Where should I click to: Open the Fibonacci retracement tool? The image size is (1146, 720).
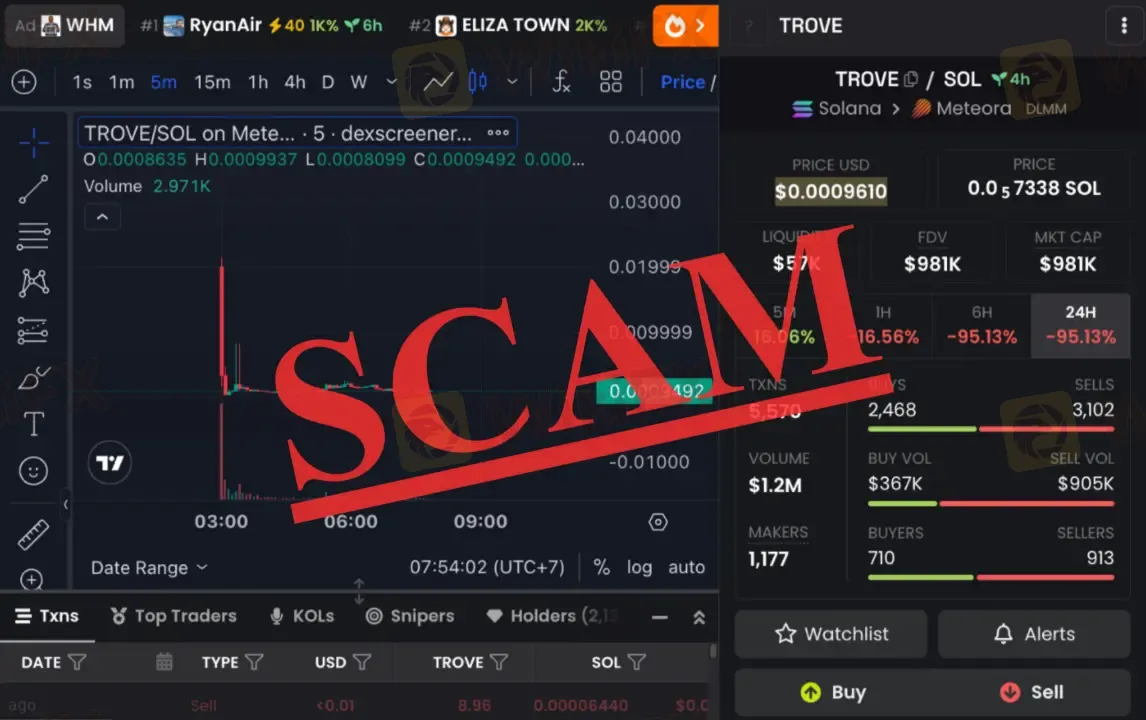coord(34,236)
